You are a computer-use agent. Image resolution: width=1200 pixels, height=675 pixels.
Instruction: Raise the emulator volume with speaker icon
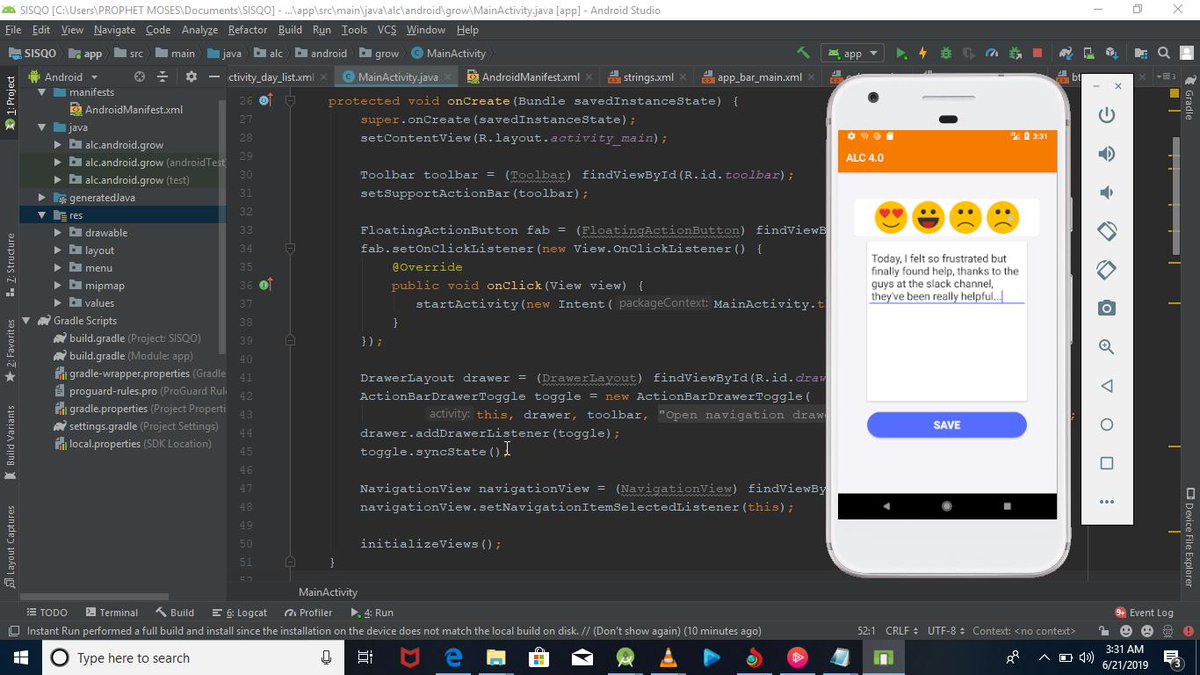click(x=1106, y=153)
